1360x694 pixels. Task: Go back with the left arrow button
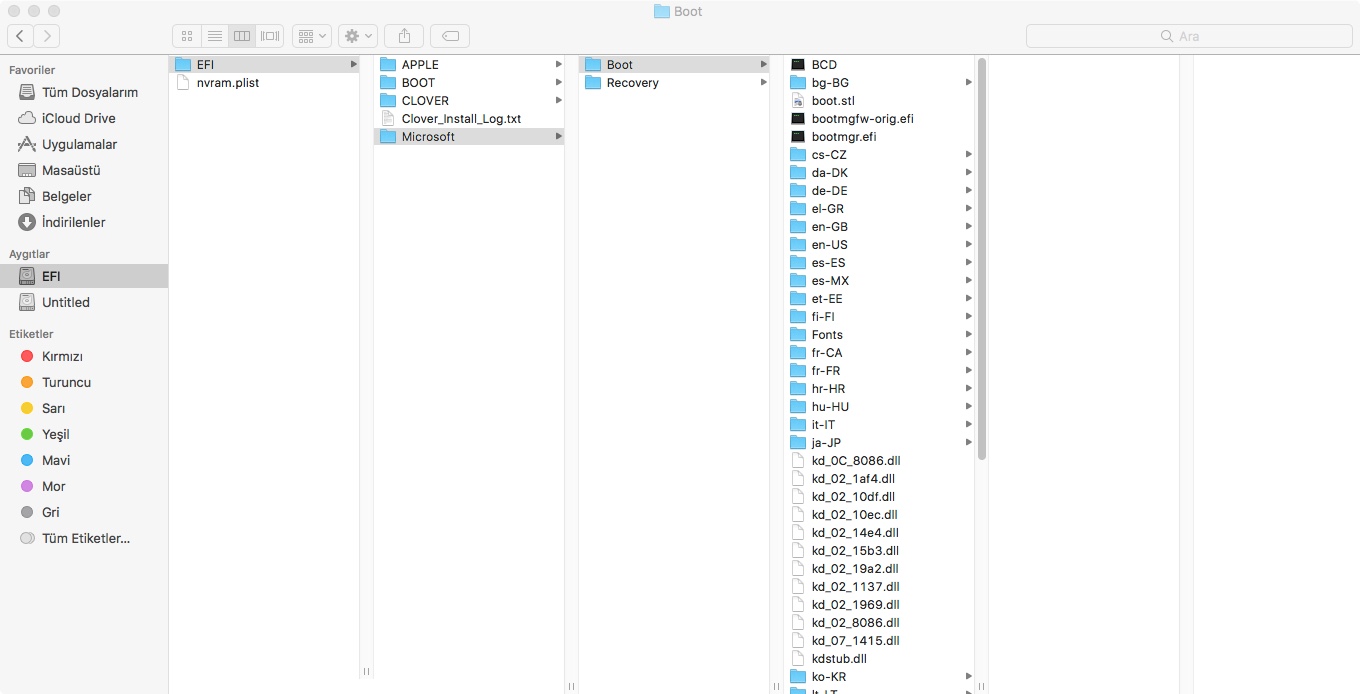coord(21,36)
